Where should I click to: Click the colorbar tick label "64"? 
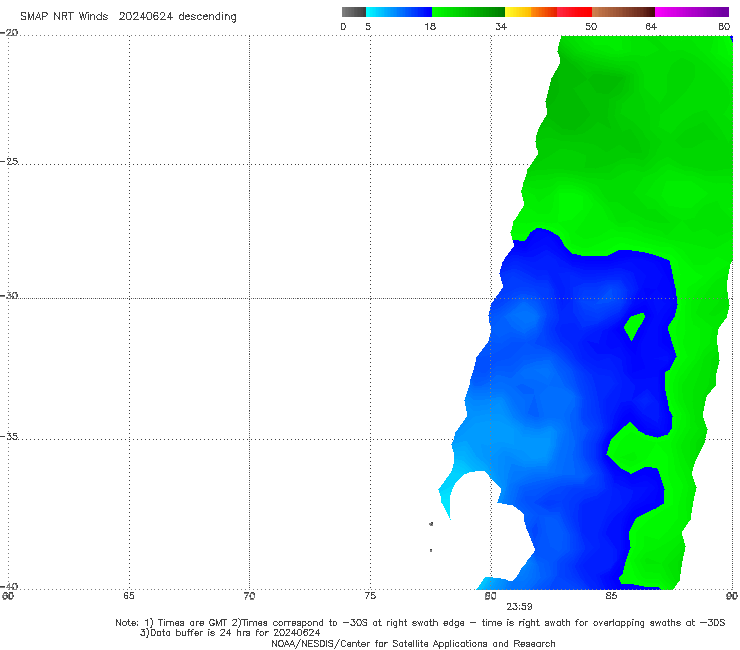pos(651,26)
